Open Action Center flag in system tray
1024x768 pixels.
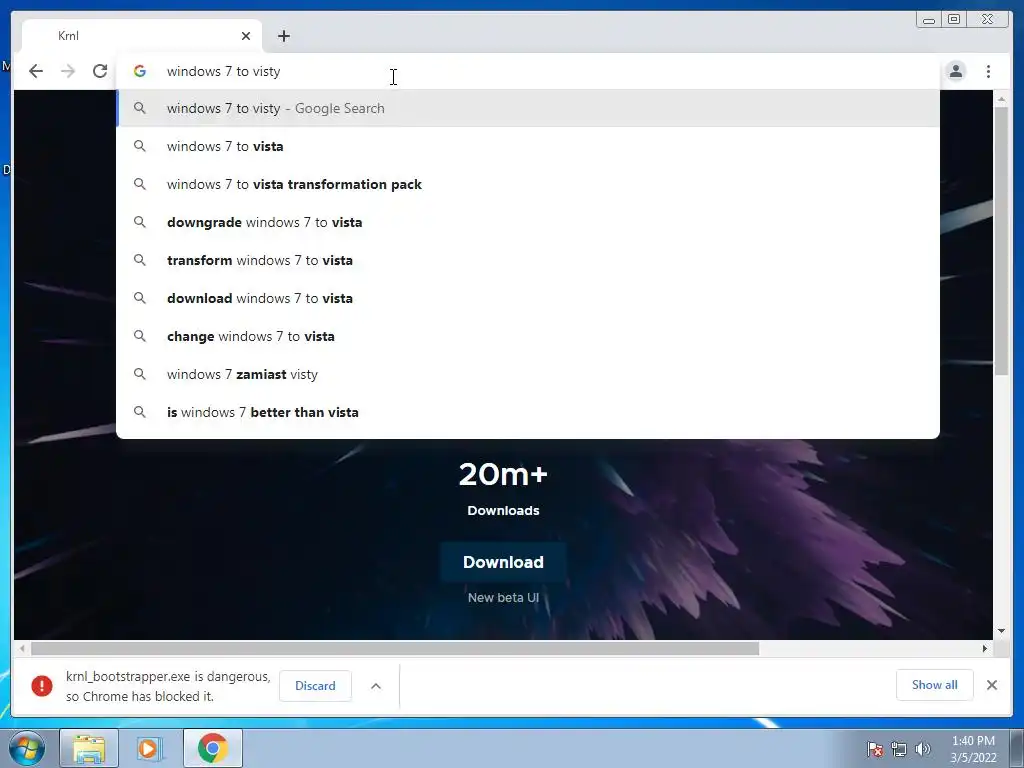(x=874, y=749)
